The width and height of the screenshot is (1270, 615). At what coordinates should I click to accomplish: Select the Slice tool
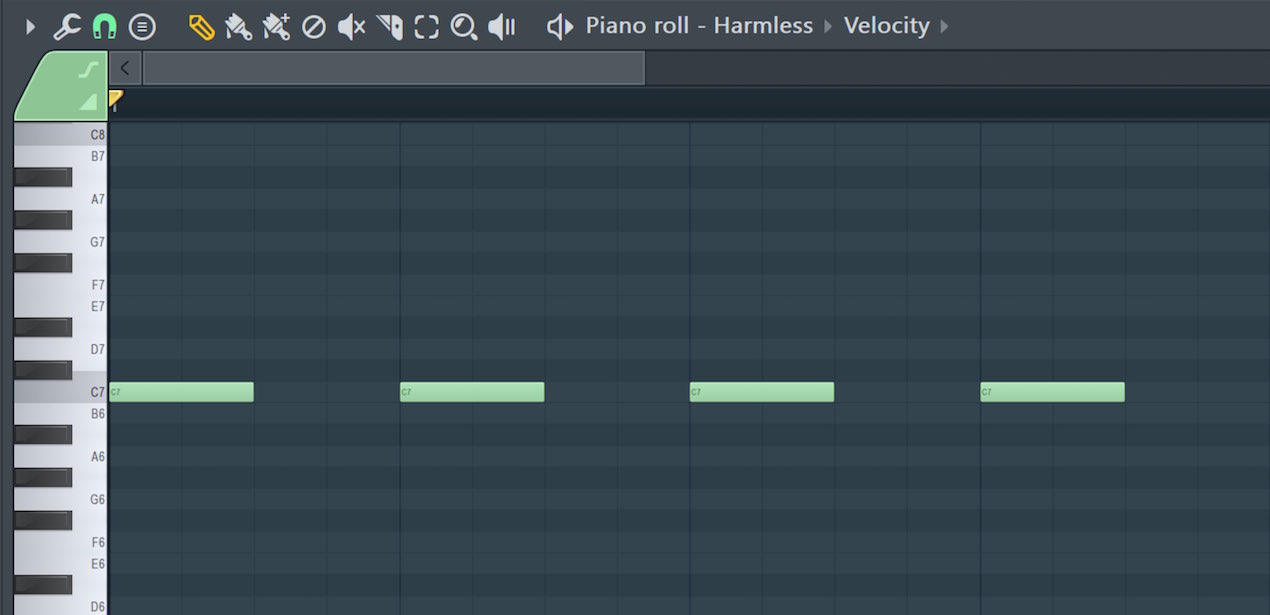pyautogui.click(x=390, y=27)
